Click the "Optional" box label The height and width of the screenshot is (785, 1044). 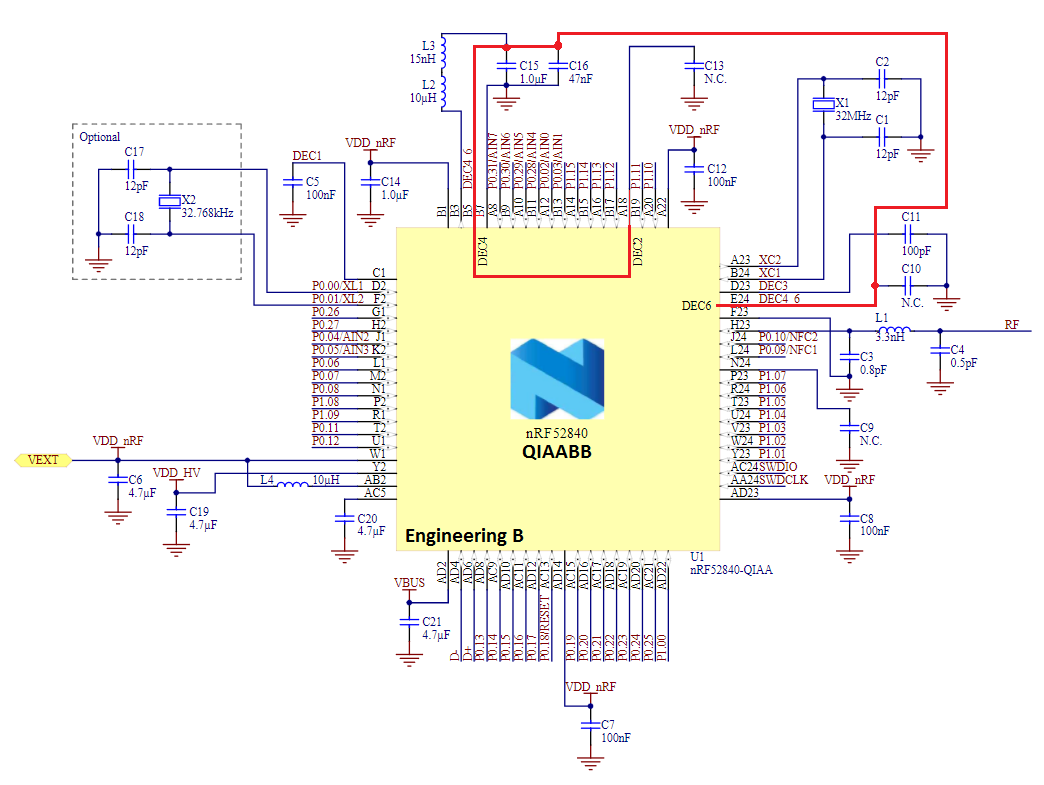(x=100, y=136)
